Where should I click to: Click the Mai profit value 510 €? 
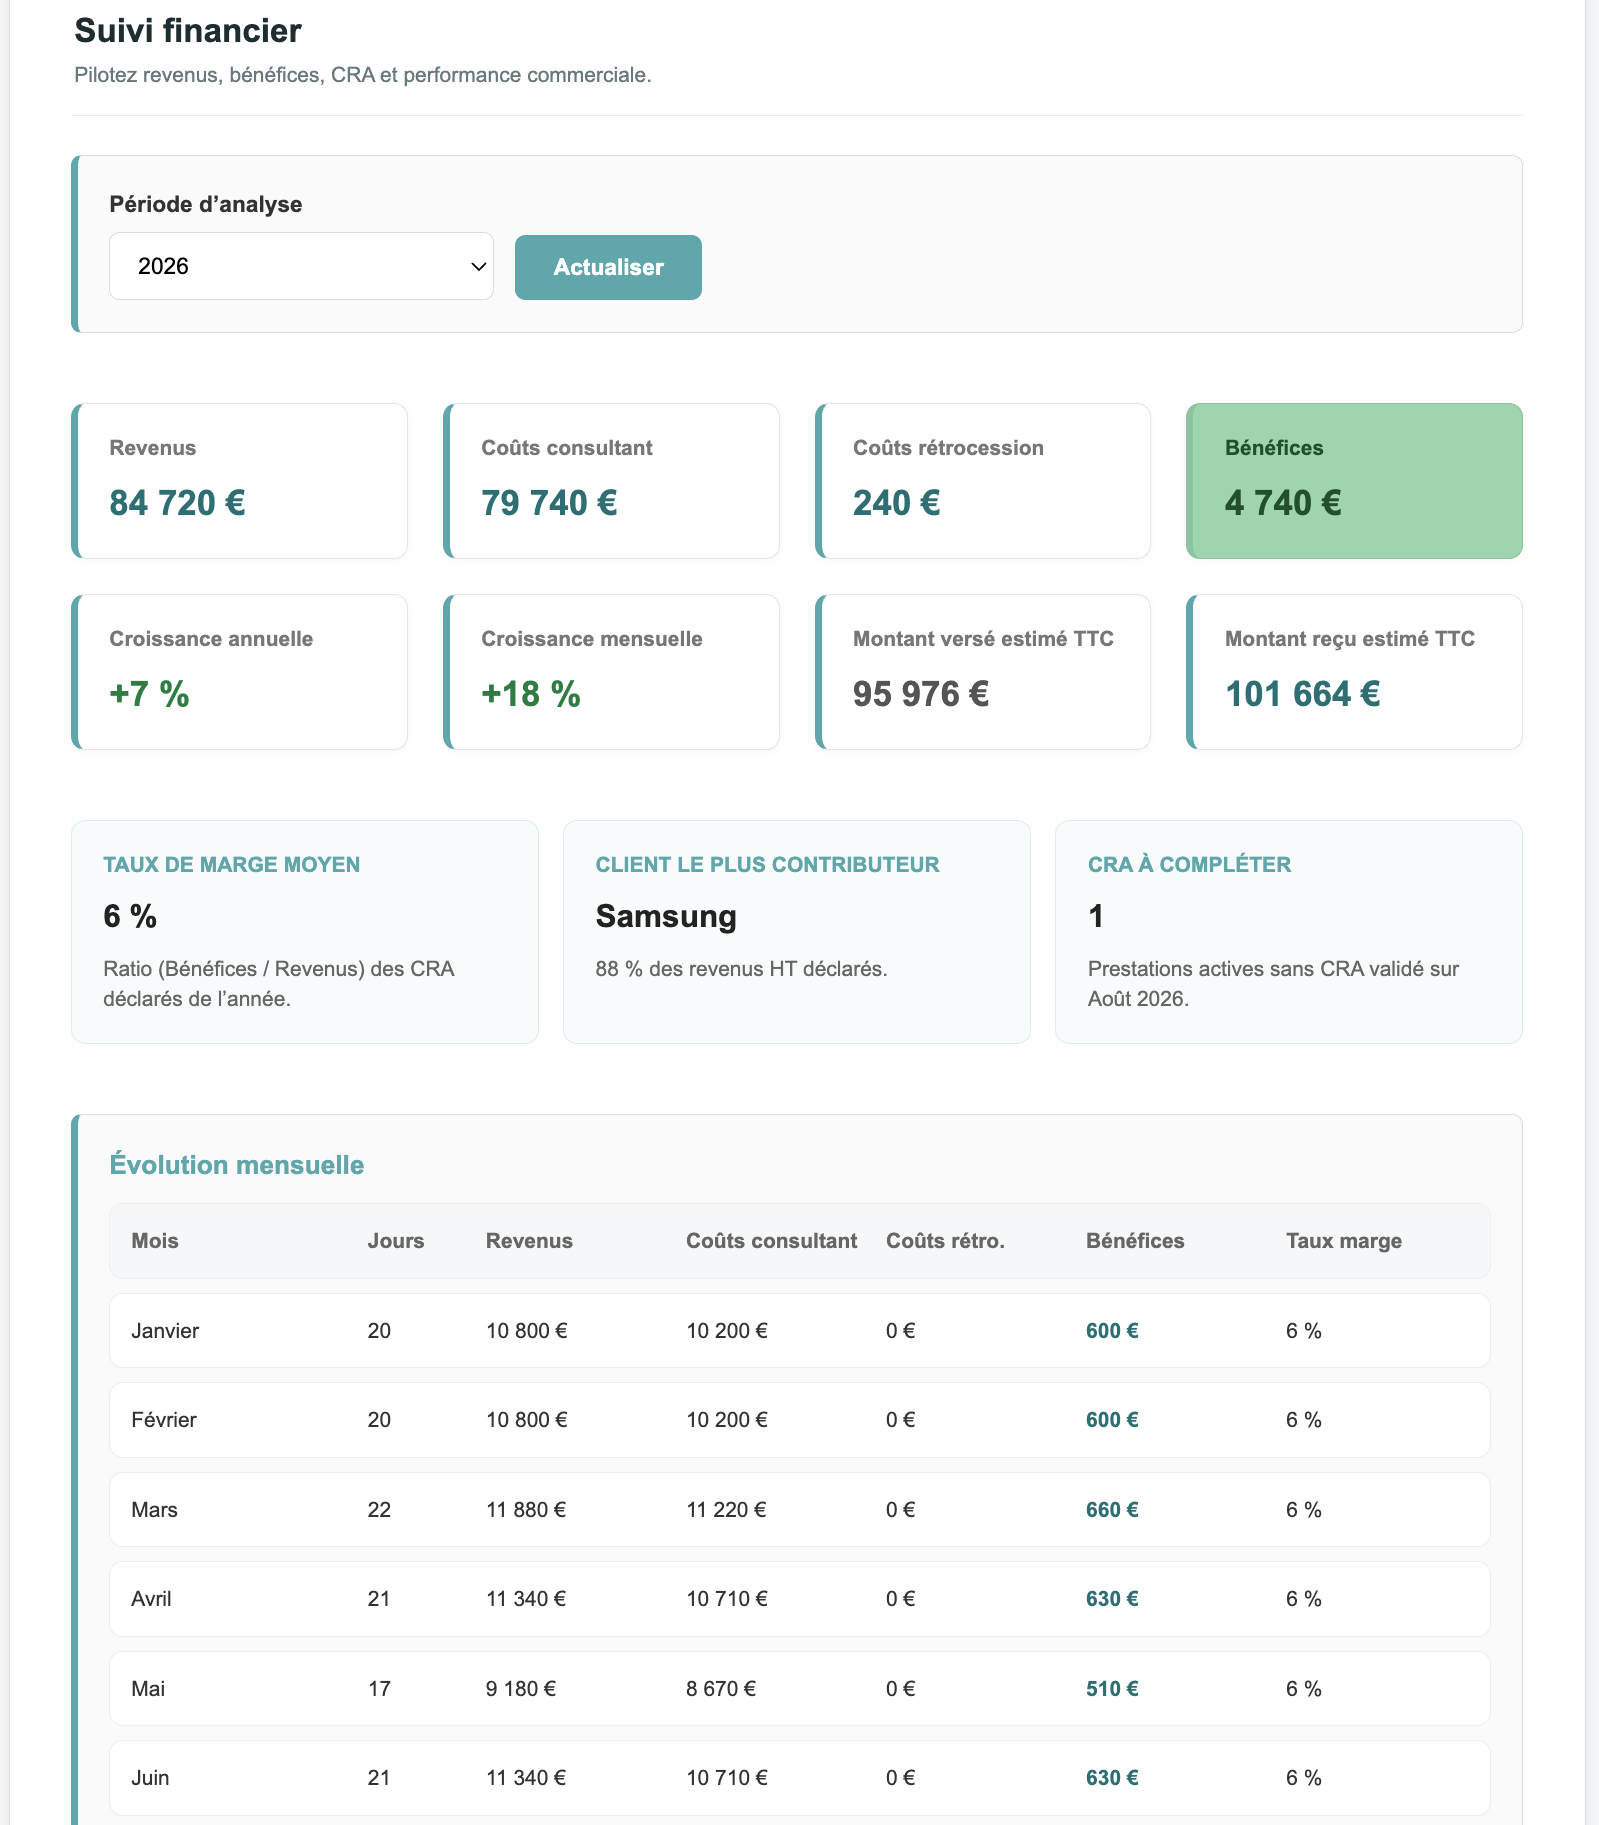coord(1112,1689)
